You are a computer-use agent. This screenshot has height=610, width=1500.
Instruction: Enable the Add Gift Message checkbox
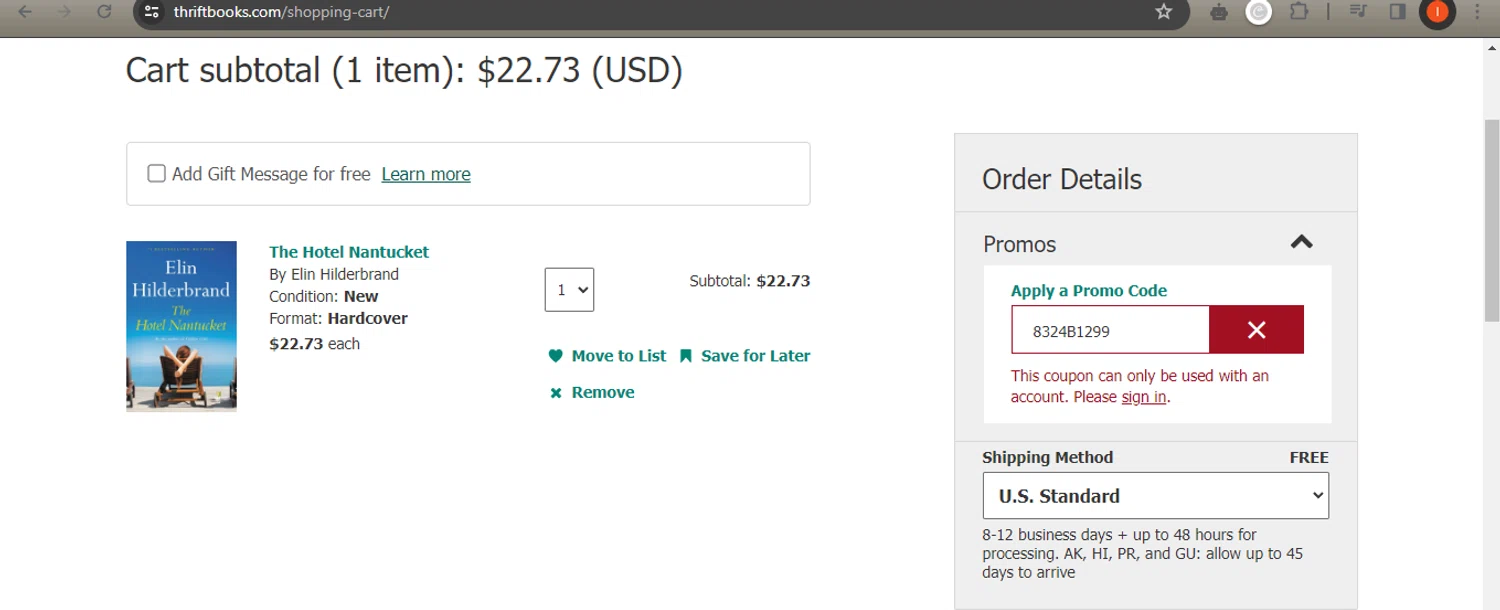pos(157,174)
